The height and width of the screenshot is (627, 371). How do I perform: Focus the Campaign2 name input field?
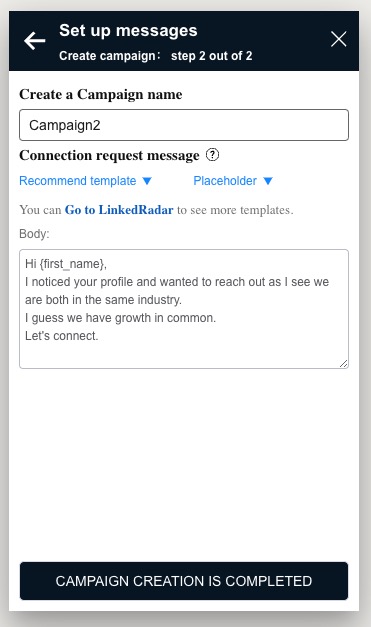(x=184, y=125)
